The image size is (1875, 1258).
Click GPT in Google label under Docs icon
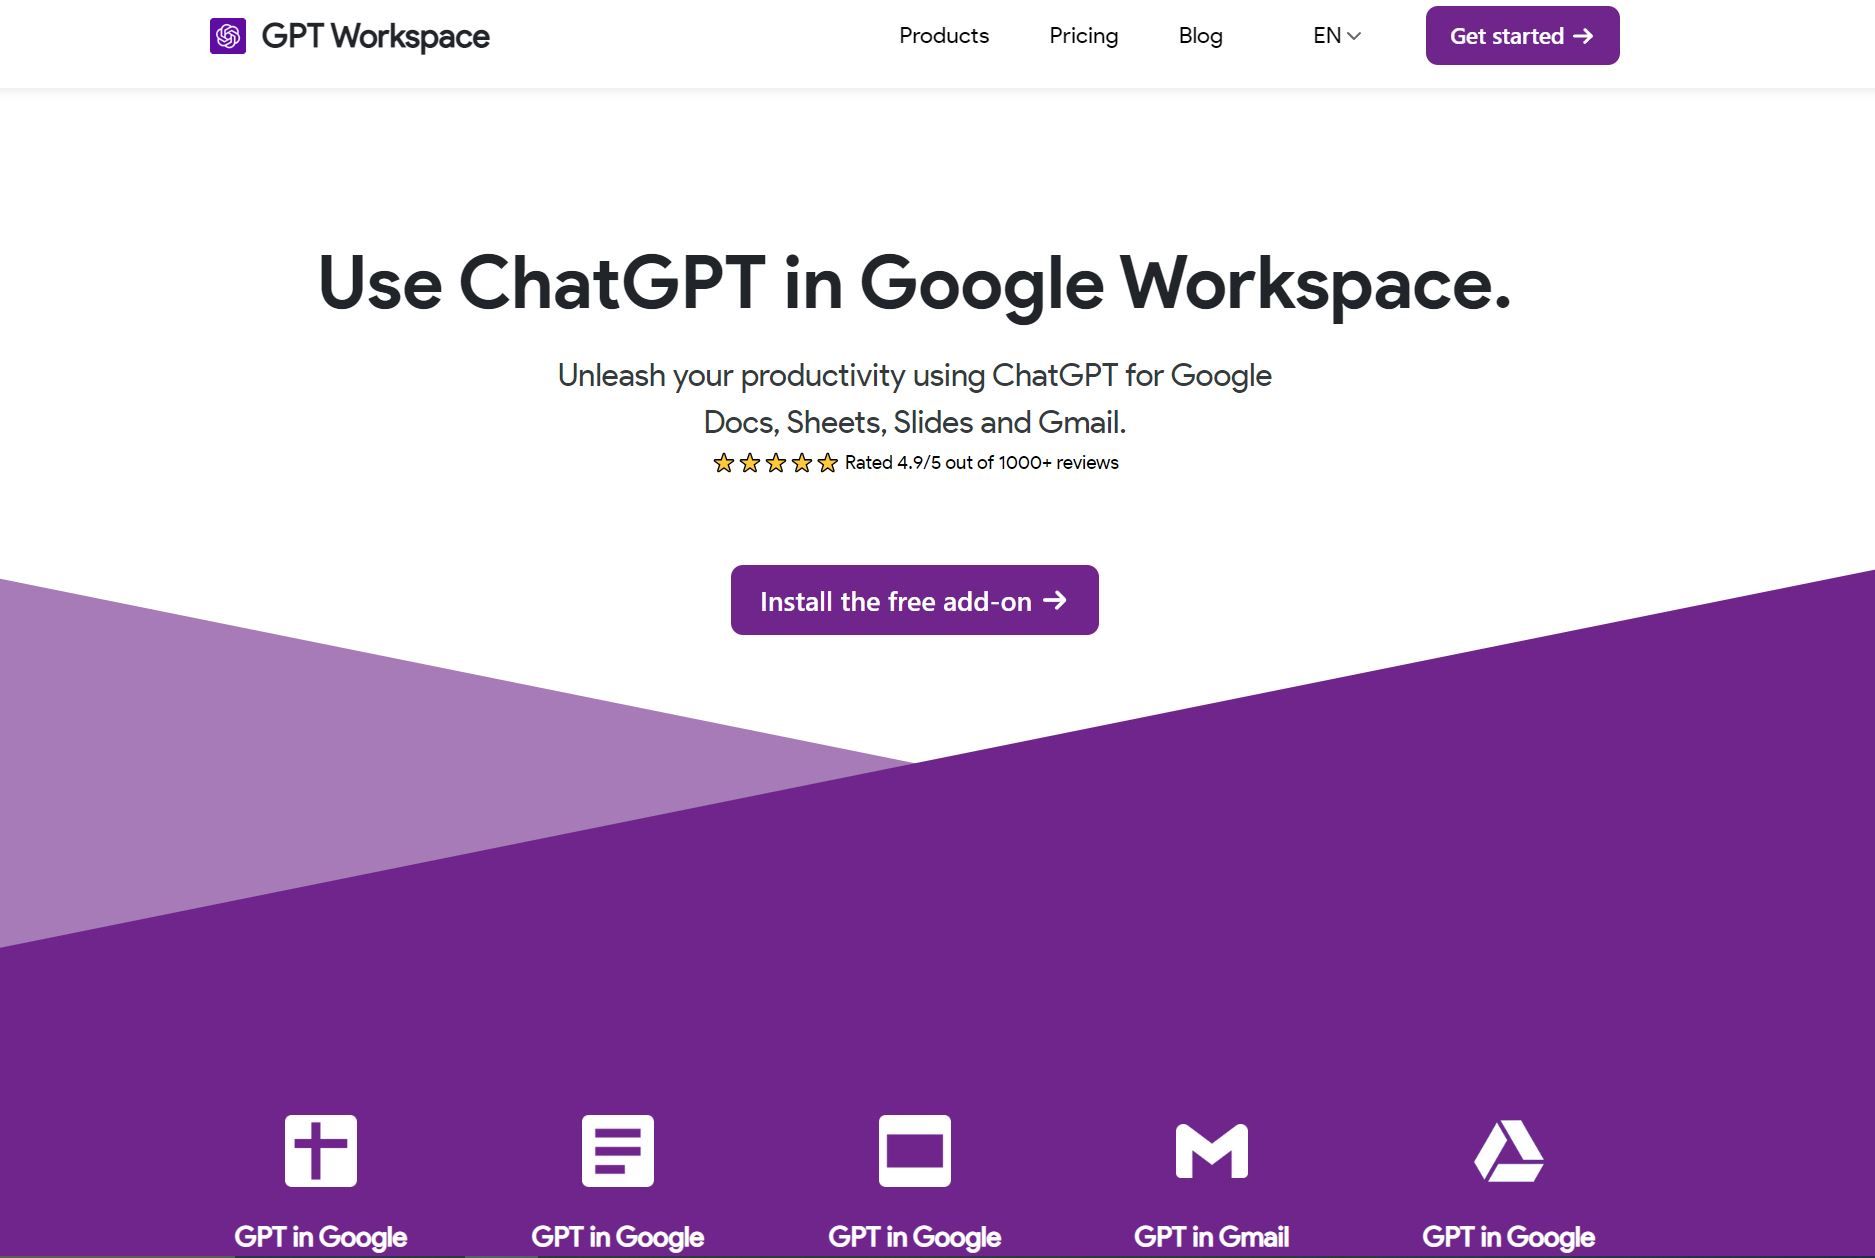coord(618,1237)
